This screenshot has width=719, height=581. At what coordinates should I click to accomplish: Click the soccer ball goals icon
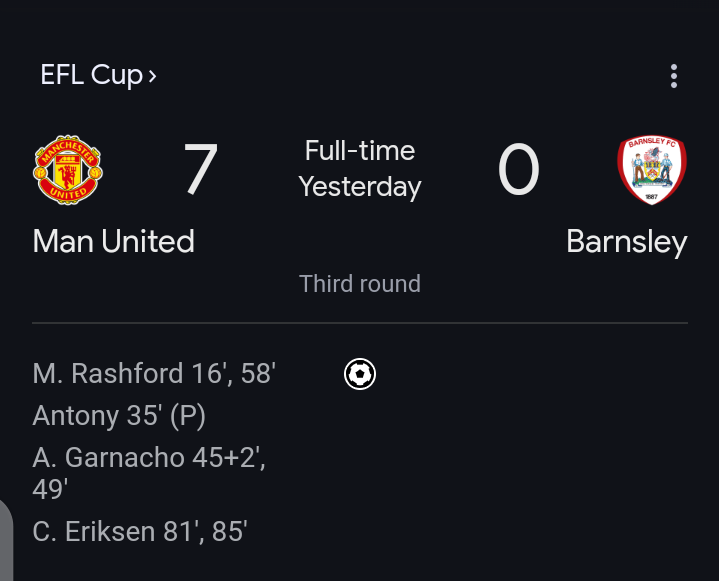pyautogui.click(x=360, y=374)
